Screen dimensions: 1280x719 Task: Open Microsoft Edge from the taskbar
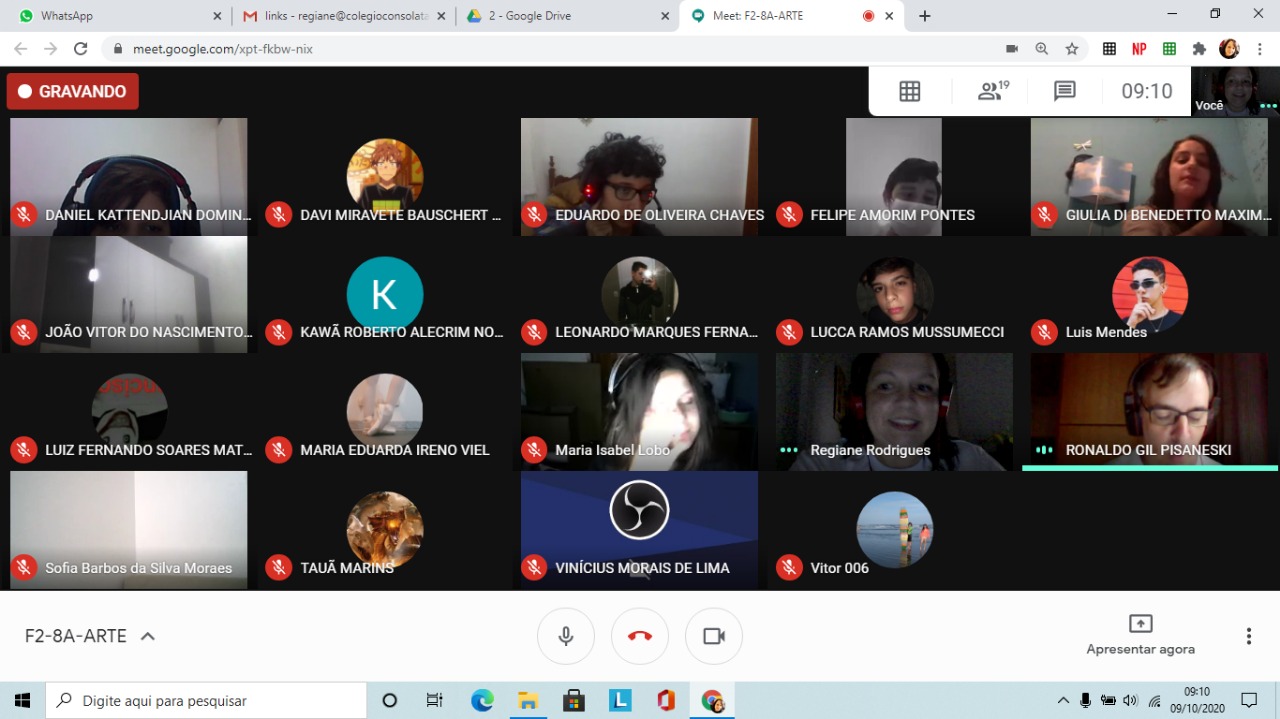click(x=482, y=701)
